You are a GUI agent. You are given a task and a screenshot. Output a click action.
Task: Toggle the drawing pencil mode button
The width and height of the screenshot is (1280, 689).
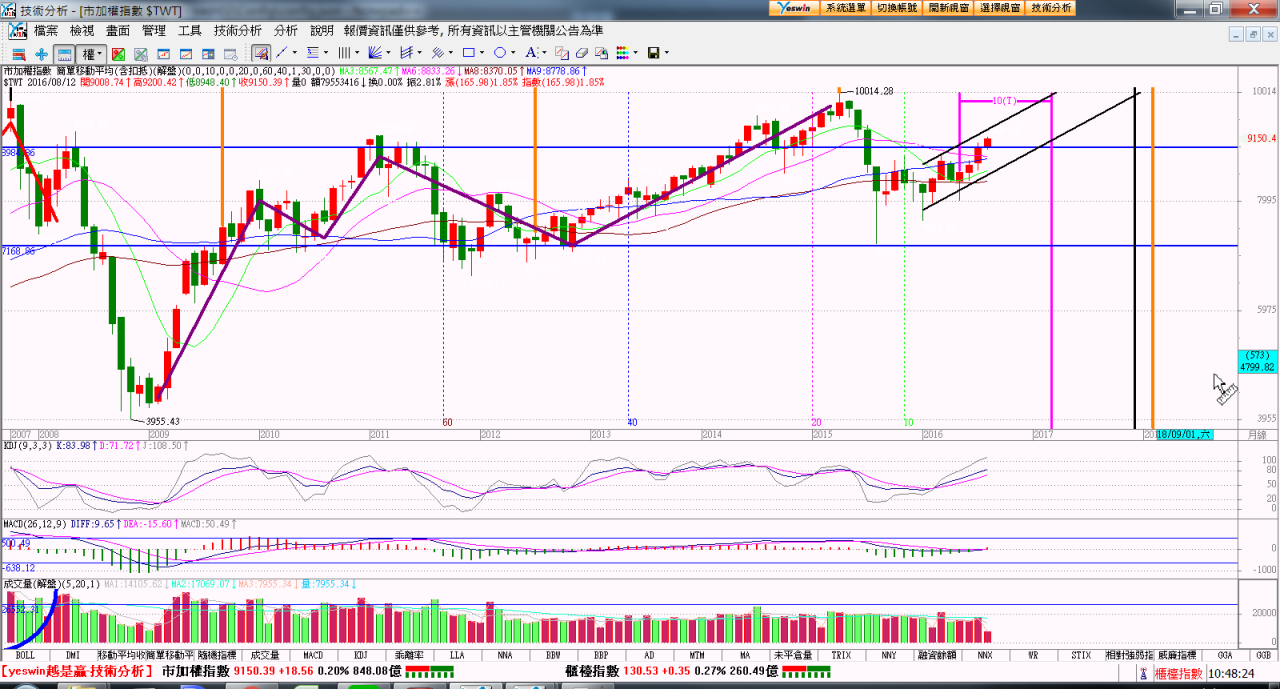pyautogui.click(x=260, y=52)
